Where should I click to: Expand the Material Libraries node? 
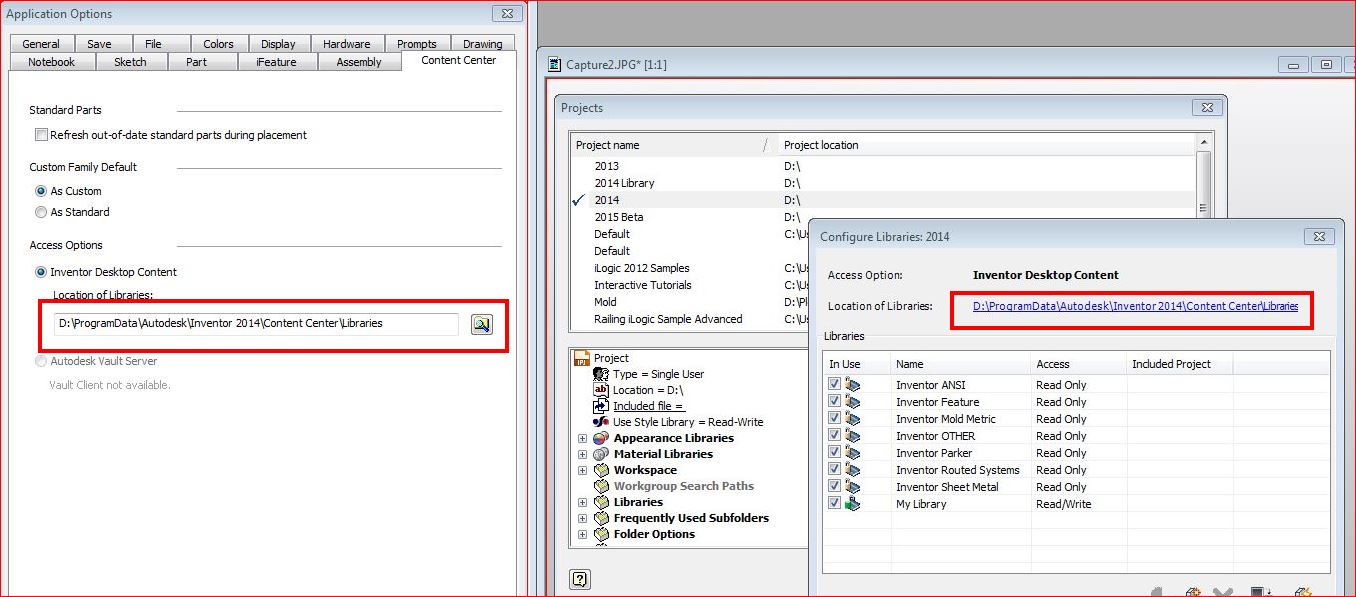pyautogui.click(x=583, y=453)
